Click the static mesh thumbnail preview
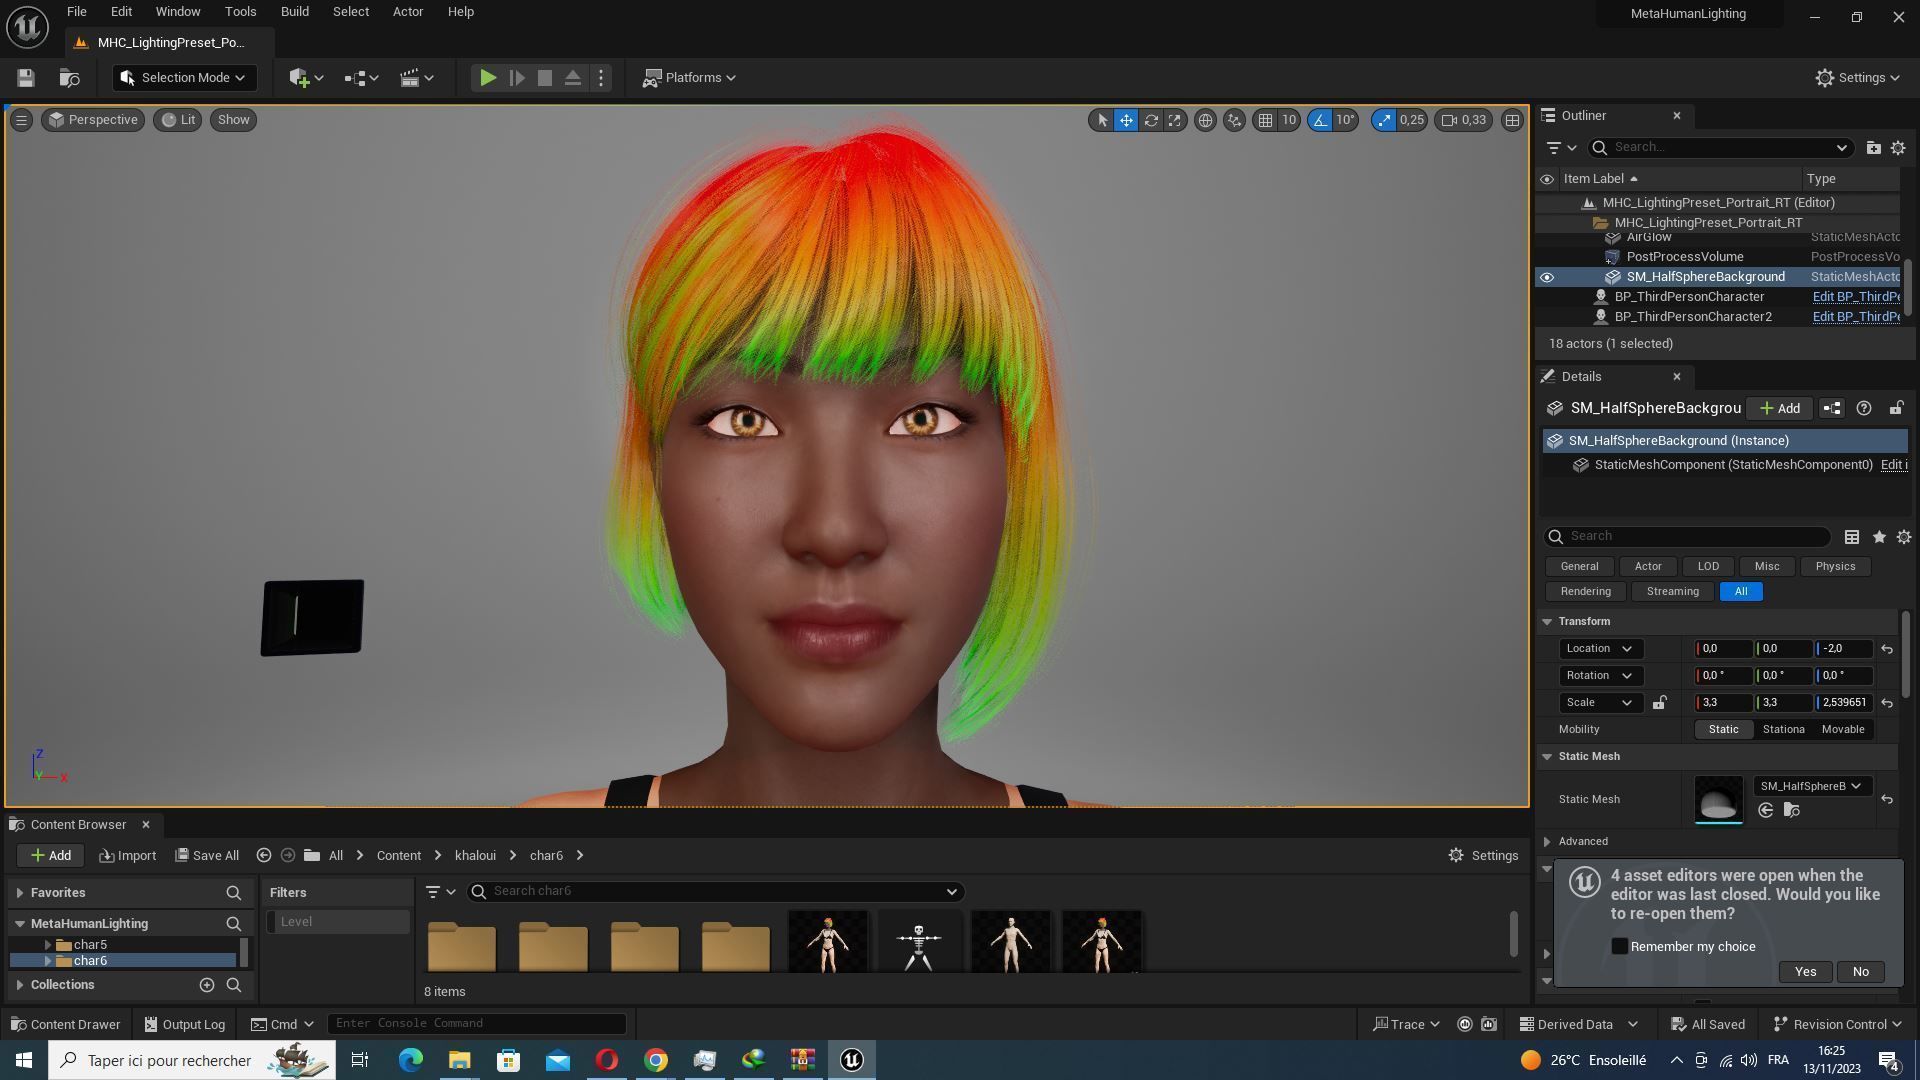This screenshot has height=1080, width=1920. click(1719, 800)
